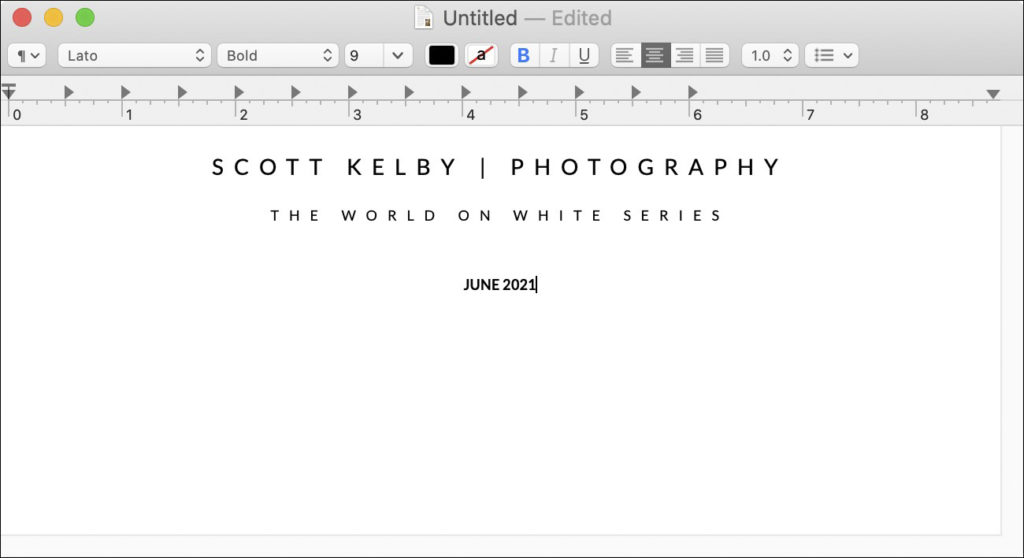Click in THE WORLD ON WHITE SERIES line

click(x=496, y=216)
